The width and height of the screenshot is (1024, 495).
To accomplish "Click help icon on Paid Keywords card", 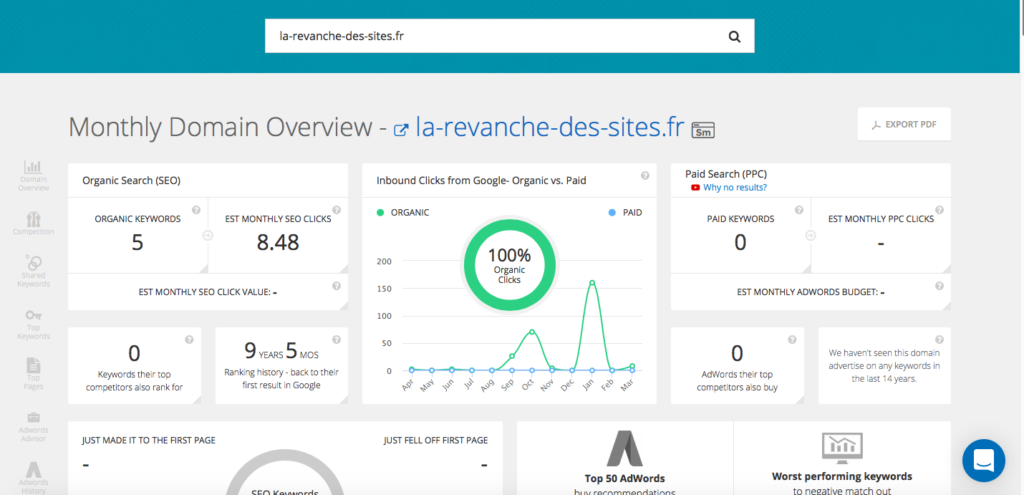I will coord(799,210).
